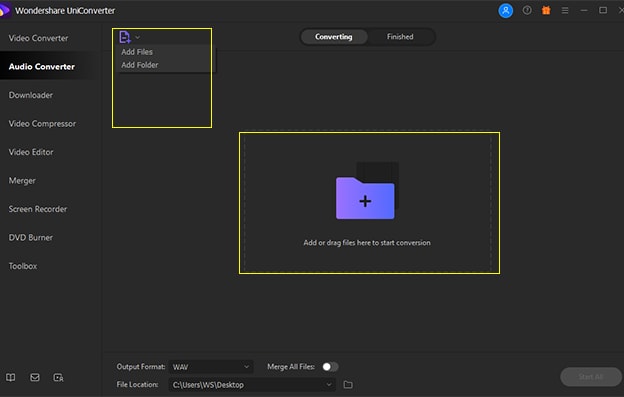Open the File Location path dropdown
The image size is (624, 397).
coord(252,385)
